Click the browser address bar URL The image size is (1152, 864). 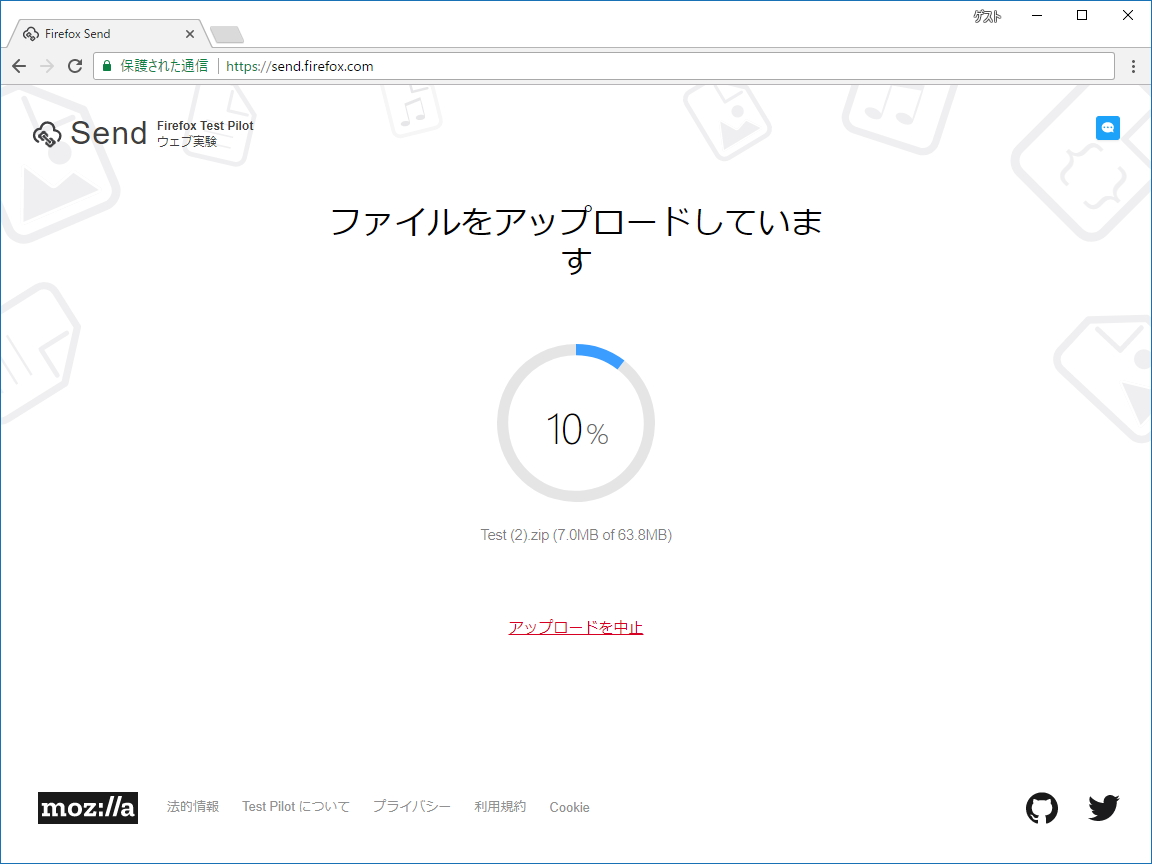point(300,66)
